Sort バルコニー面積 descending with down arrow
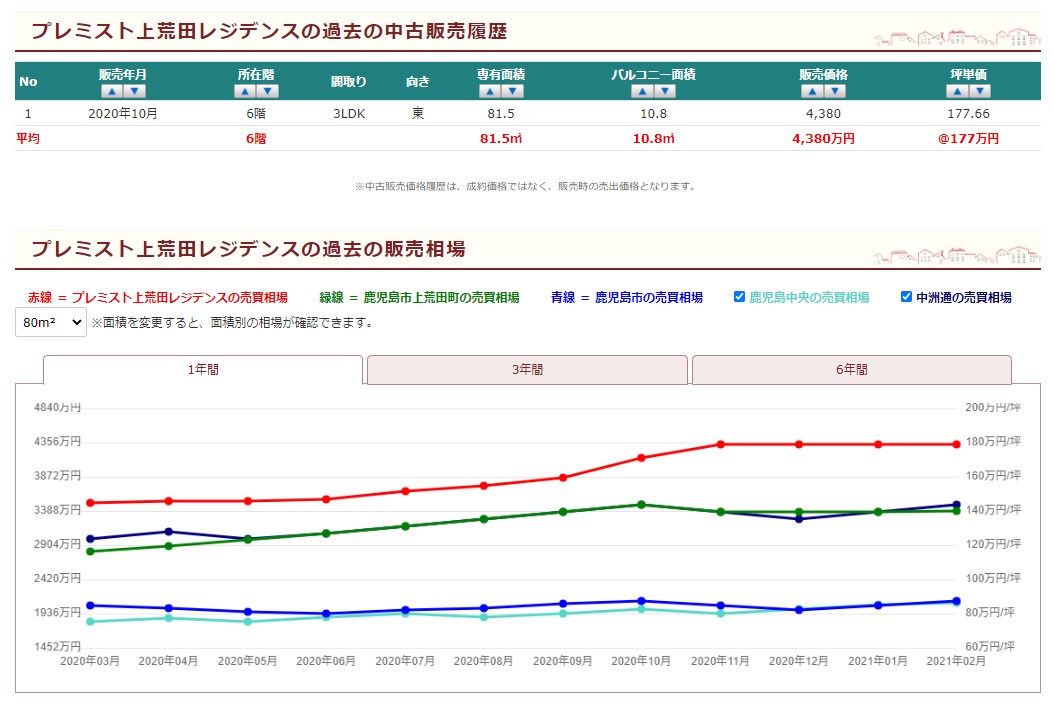1054x706 pixels. (x=665, y=91)
